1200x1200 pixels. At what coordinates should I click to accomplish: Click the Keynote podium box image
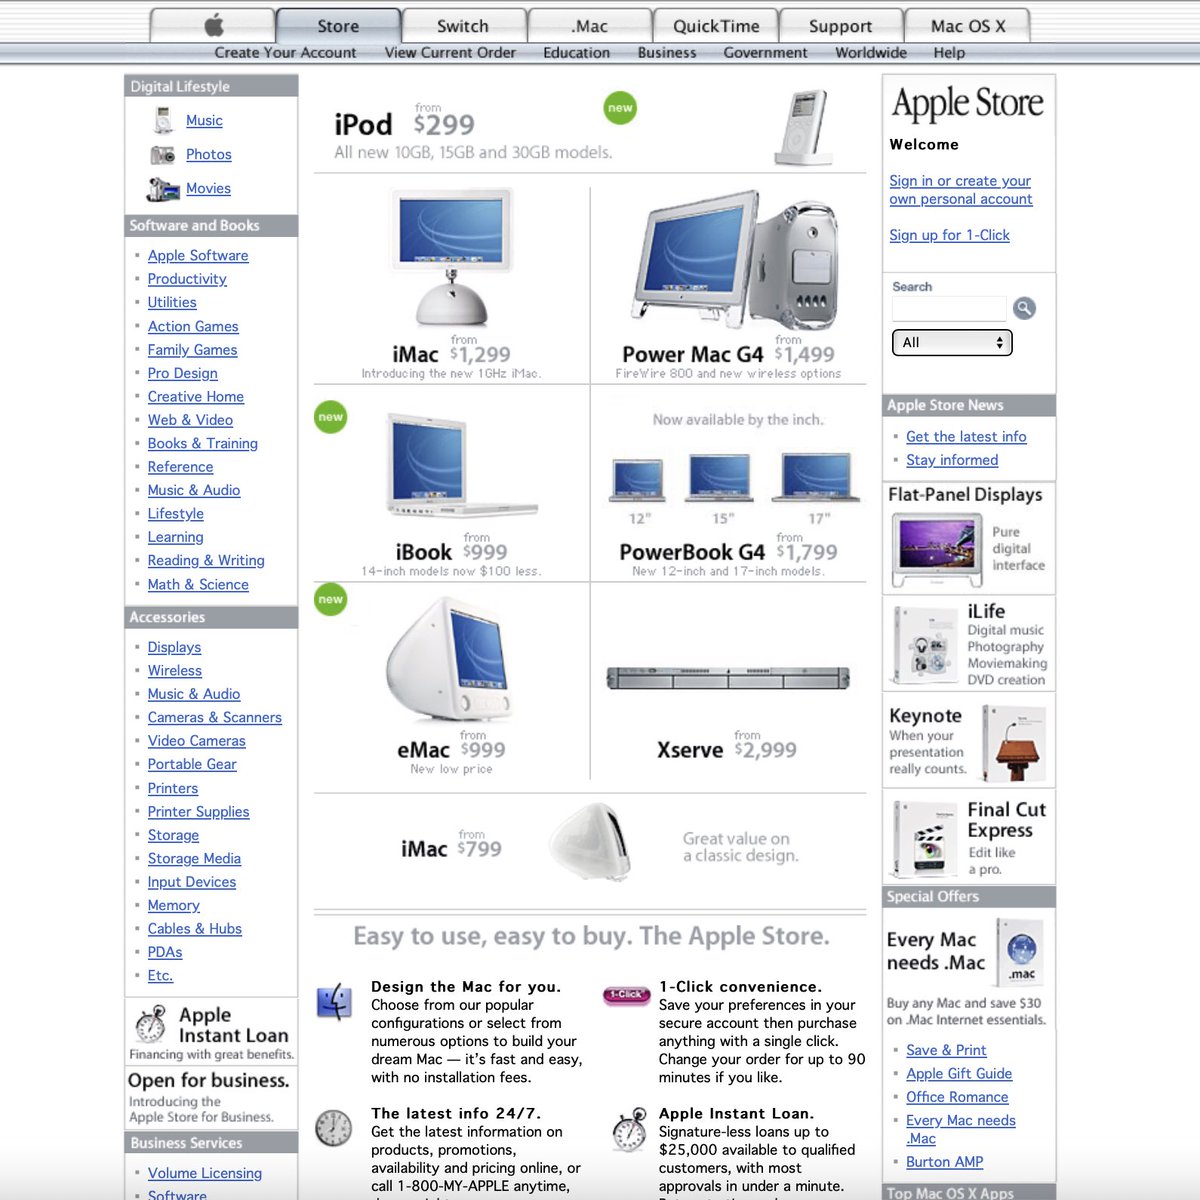[1012, 743]
